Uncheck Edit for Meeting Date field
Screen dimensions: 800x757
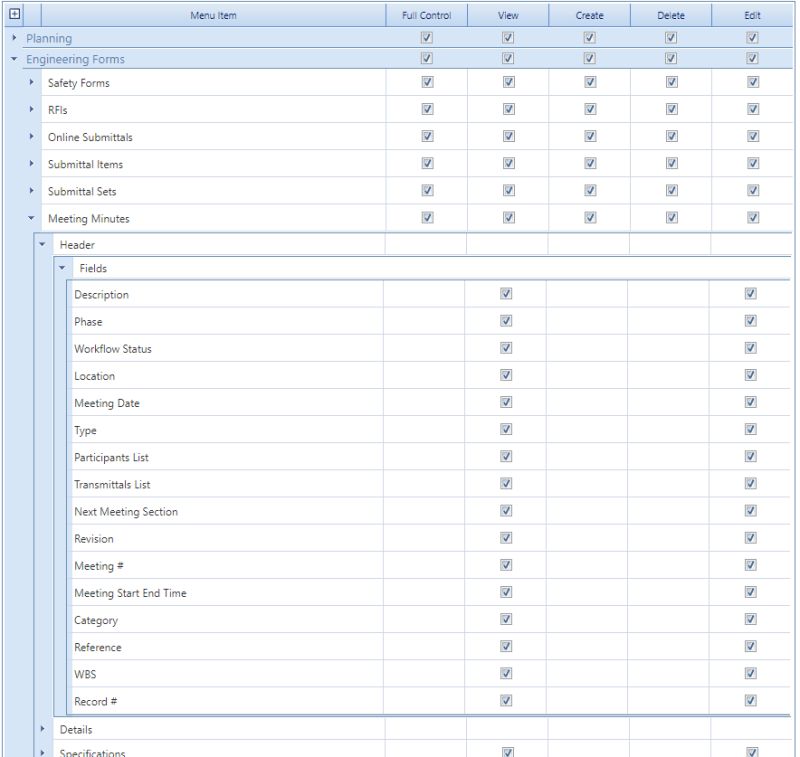pyautogui.click(x=751, y=402)
